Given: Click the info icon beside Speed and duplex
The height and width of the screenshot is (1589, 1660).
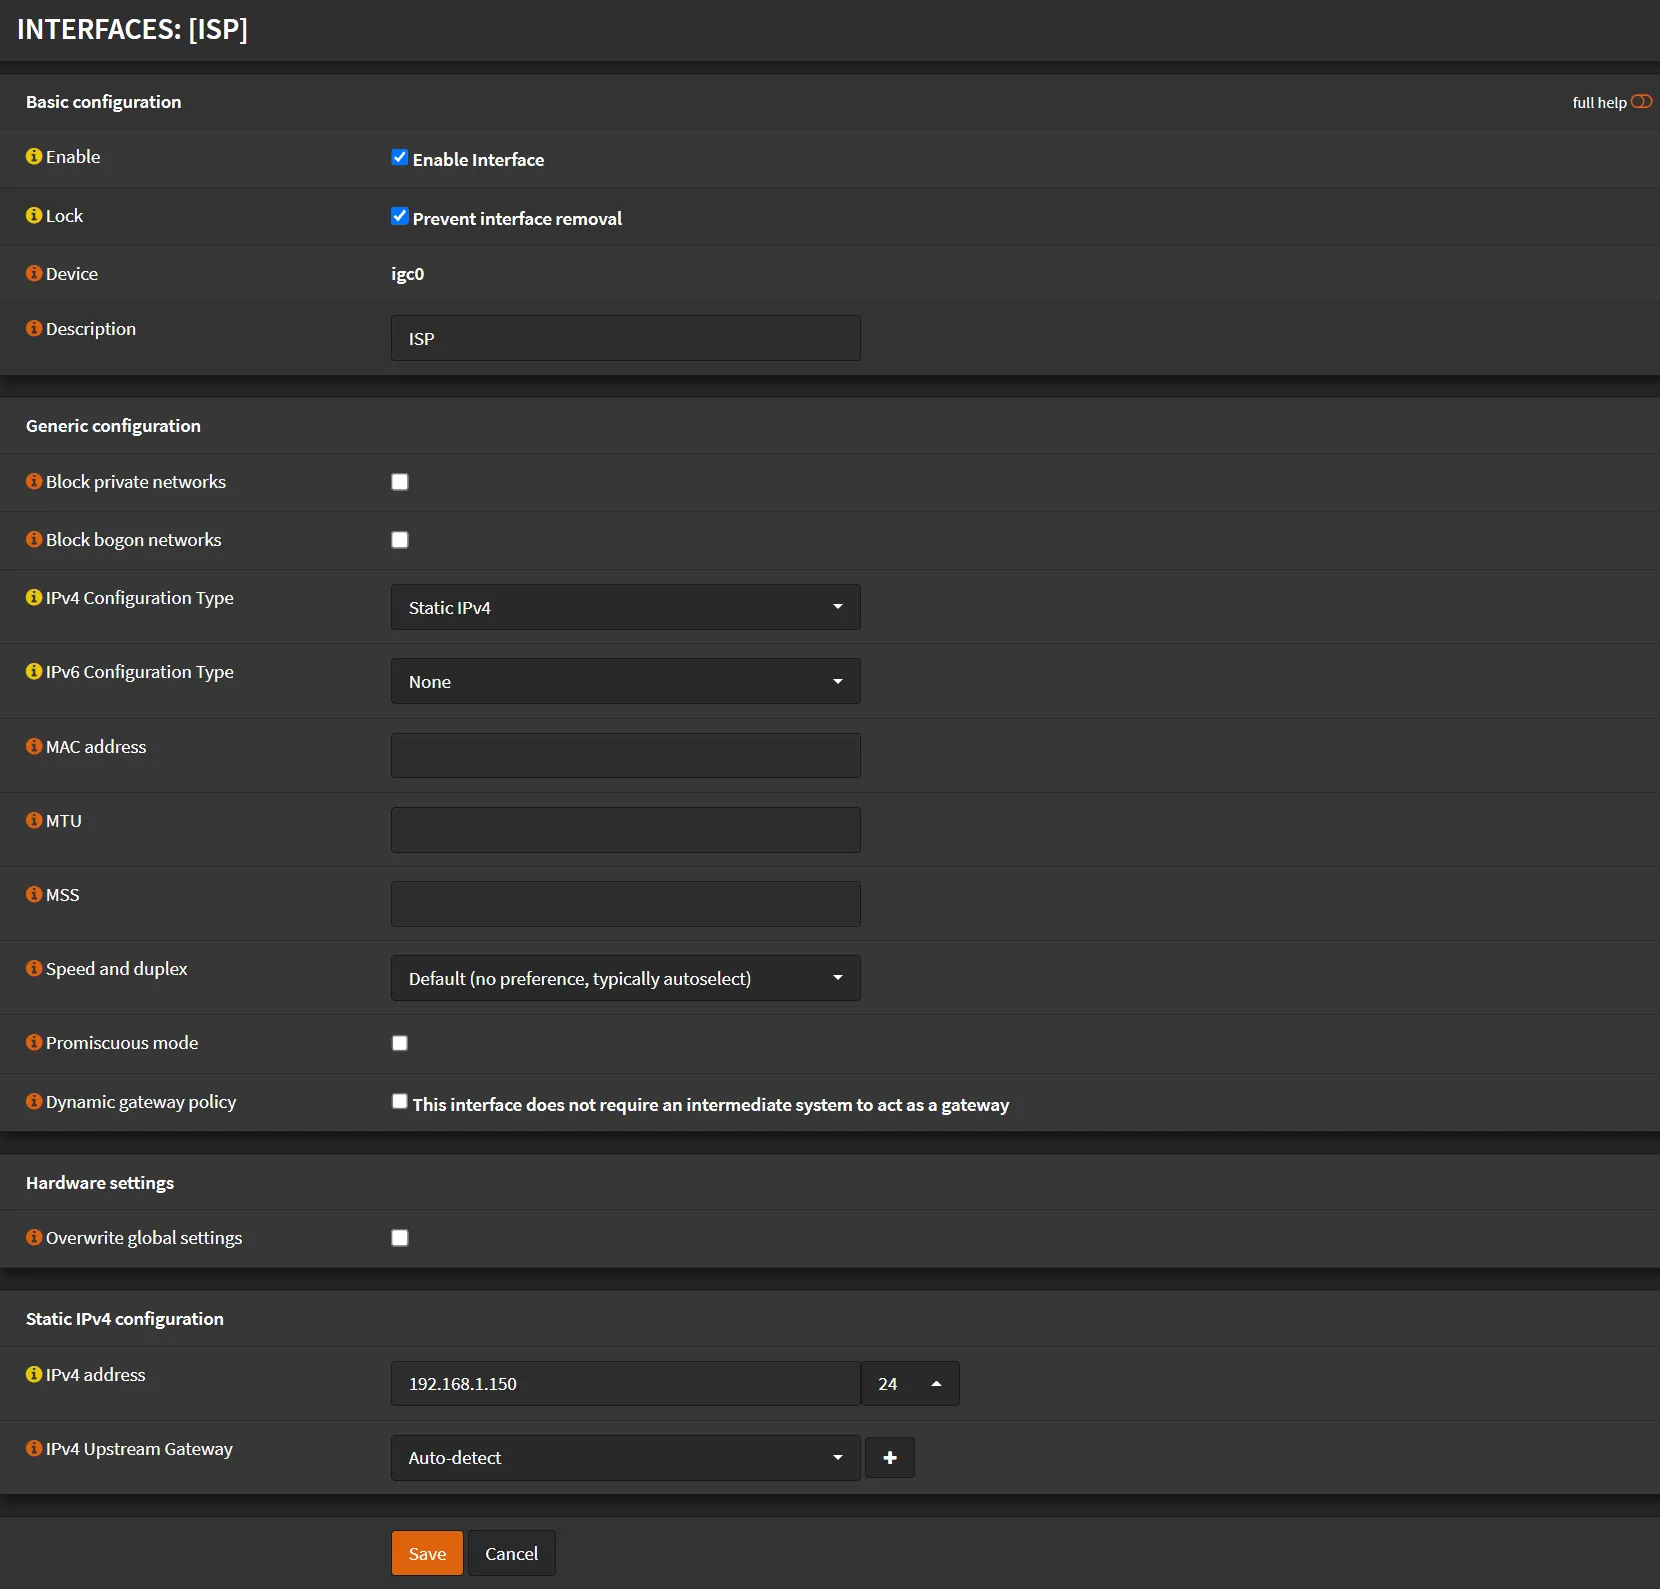Looking at the screenshot, I should 33,968.
